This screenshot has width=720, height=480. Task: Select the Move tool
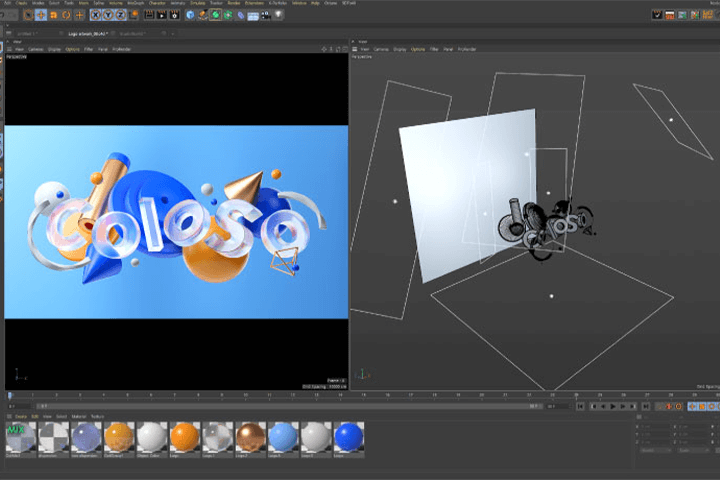coord(41,15)
